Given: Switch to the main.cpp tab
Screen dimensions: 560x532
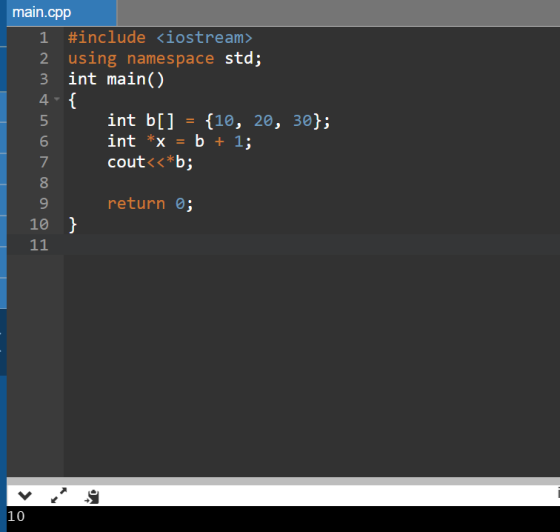Looking at the screenshot, I should click(61, 13).
